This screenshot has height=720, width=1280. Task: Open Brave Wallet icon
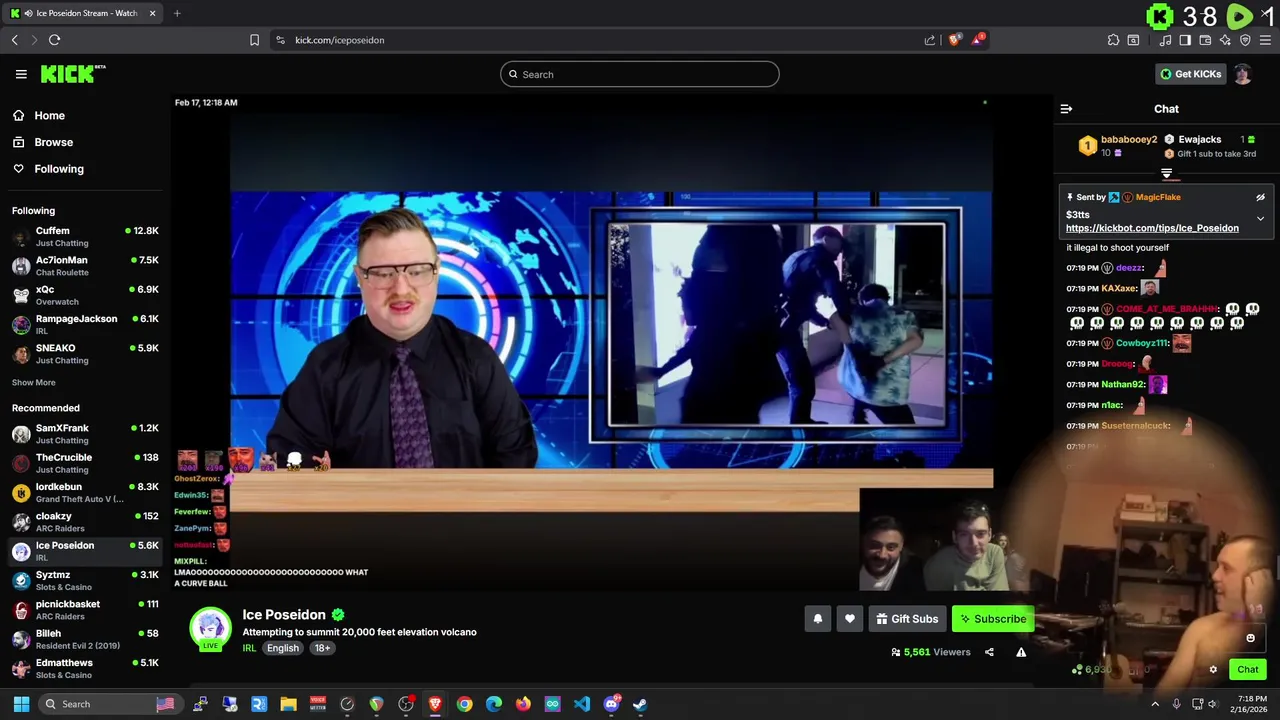(x=1205, y=40)
